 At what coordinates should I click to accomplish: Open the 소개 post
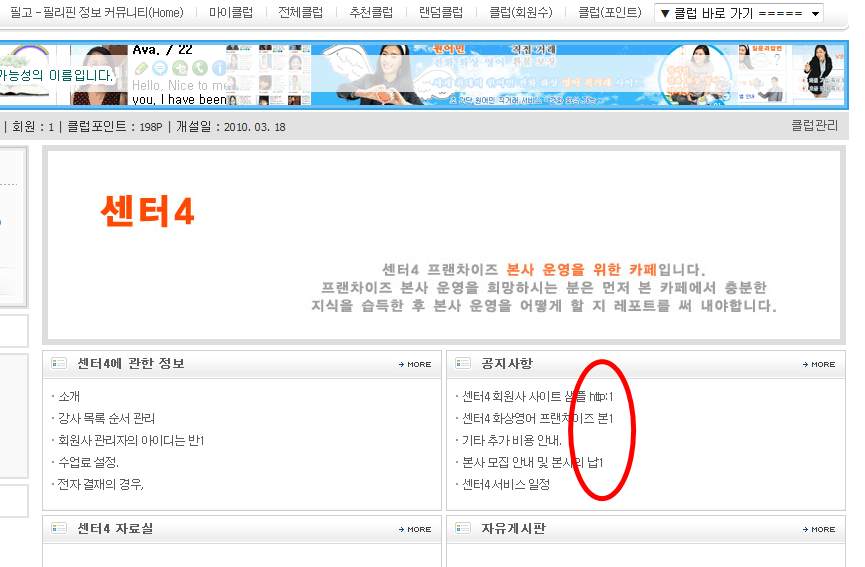click(69, 397)
